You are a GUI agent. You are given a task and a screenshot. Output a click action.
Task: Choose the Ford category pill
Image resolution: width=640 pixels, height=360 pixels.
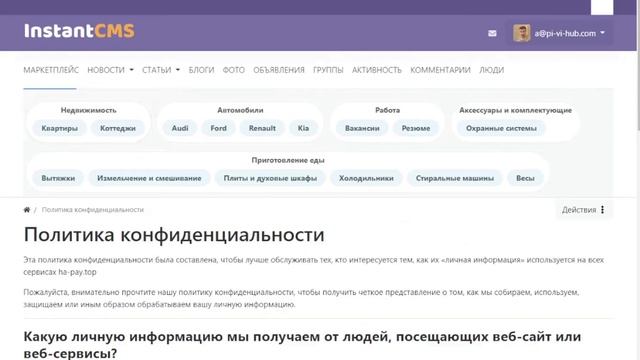pos(218,128)
